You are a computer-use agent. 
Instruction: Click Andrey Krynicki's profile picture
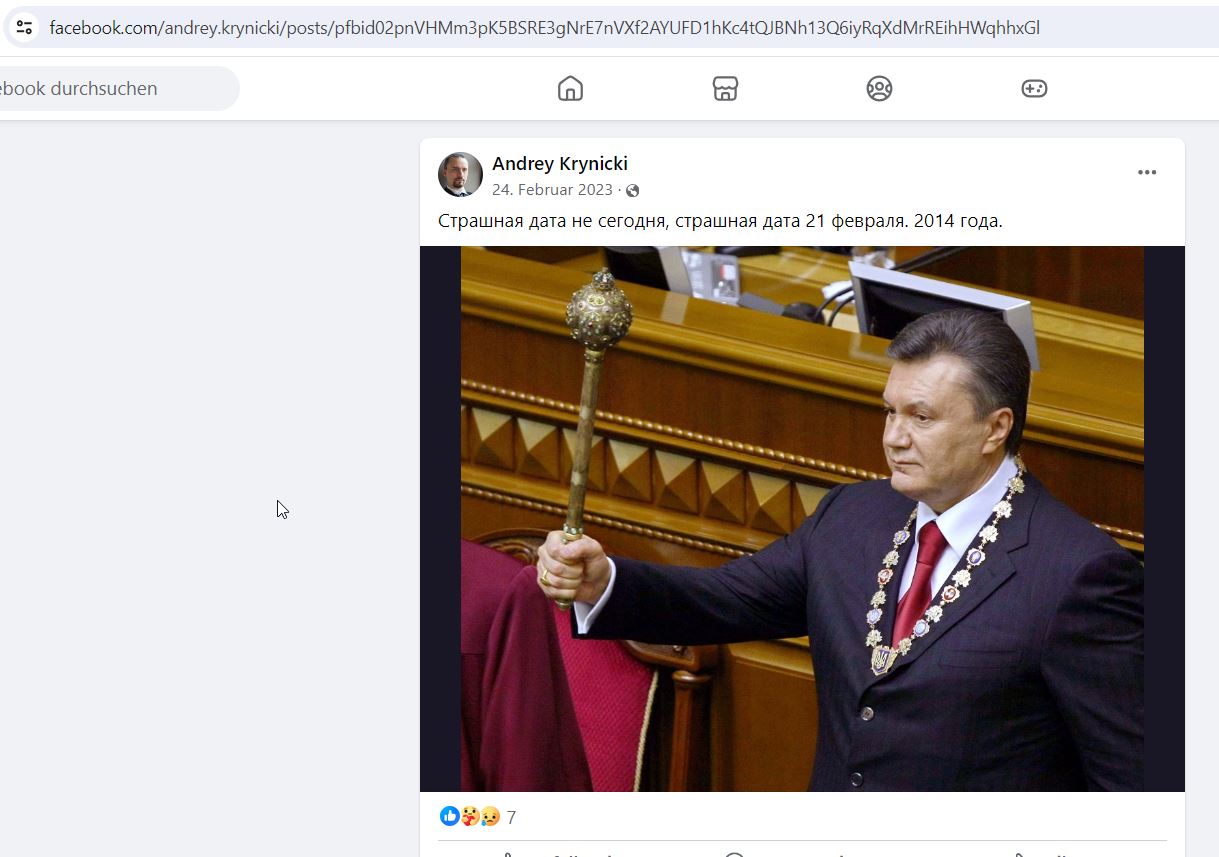(460, 175)
